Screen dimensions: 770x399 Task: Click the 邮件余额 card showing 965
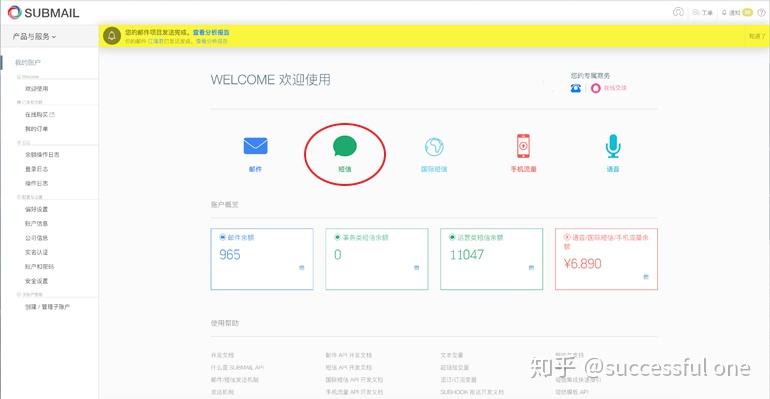(262, 259)
